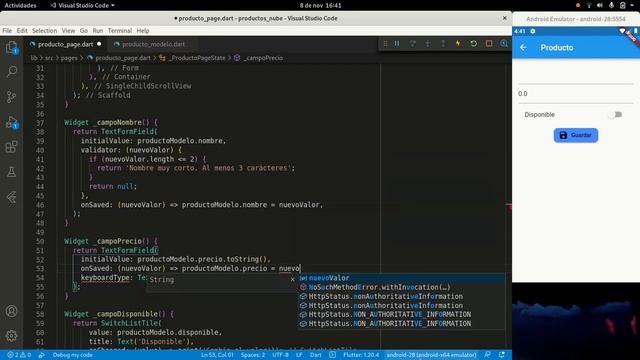Viewport: 640px width, 360px height.
Task: Click the producto_page.dart breadcrumb
Action: click(x=123, y=58)
